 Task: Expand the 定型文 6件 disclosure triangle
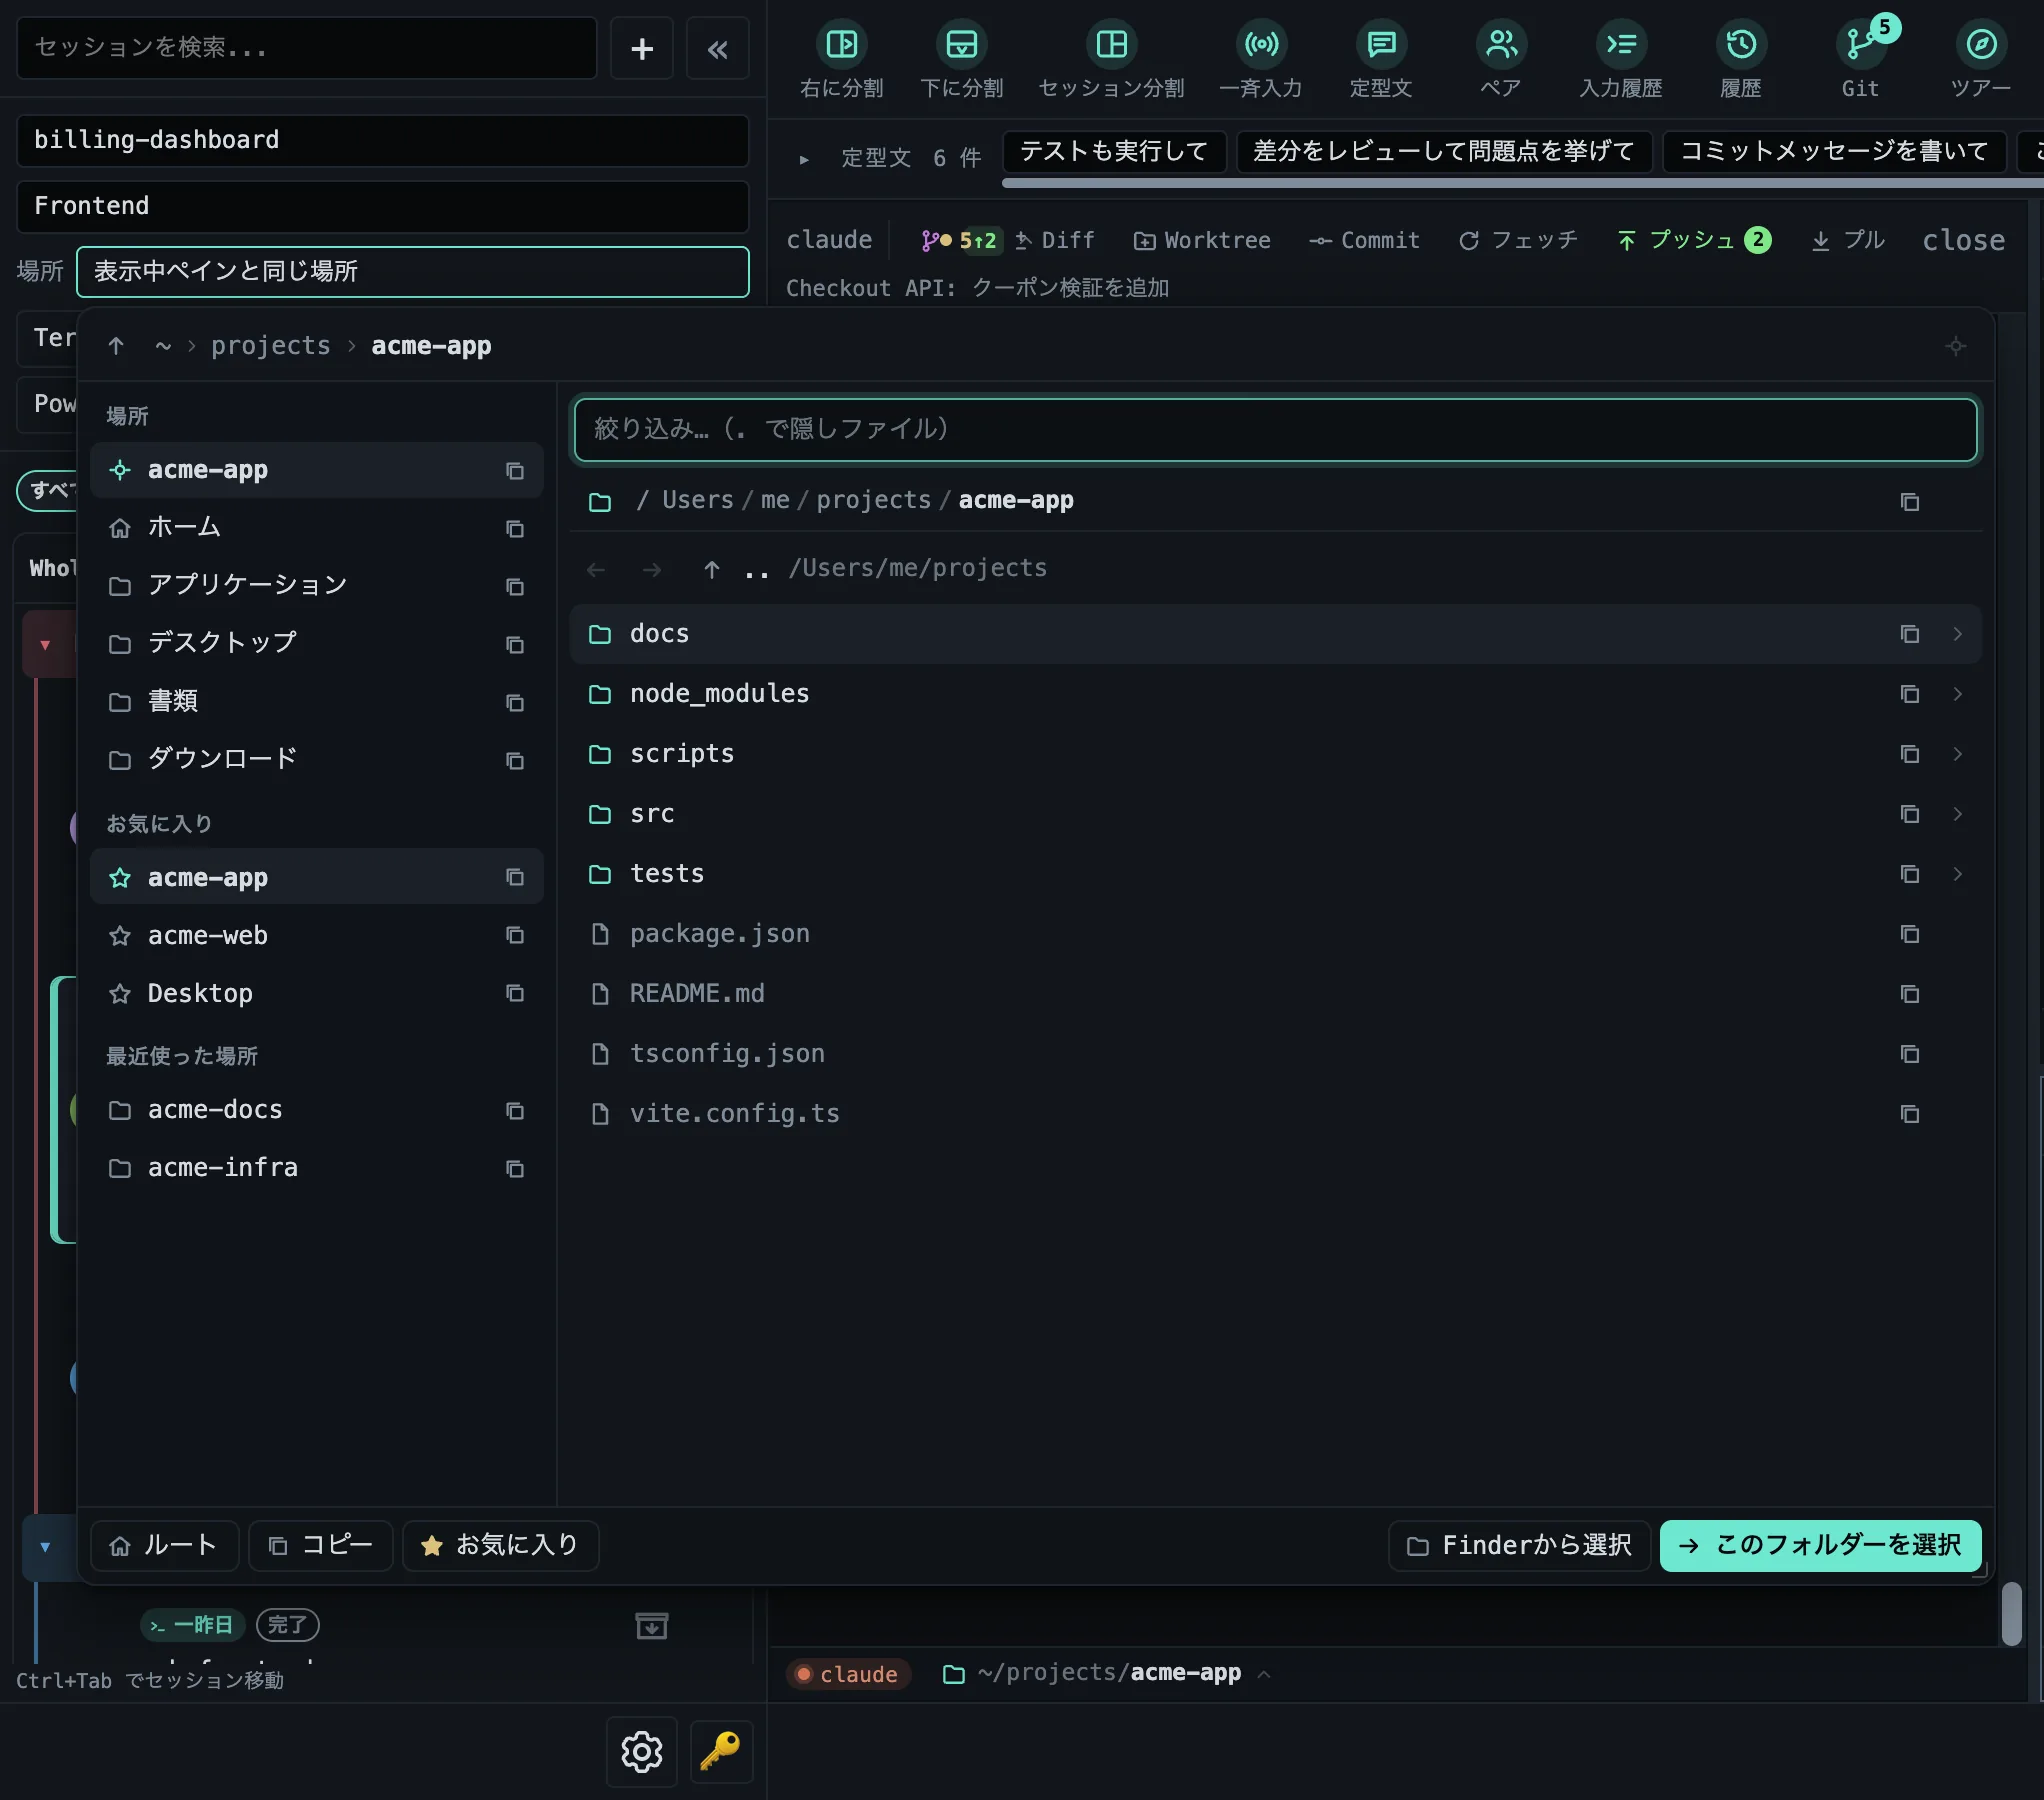point(804,159)
